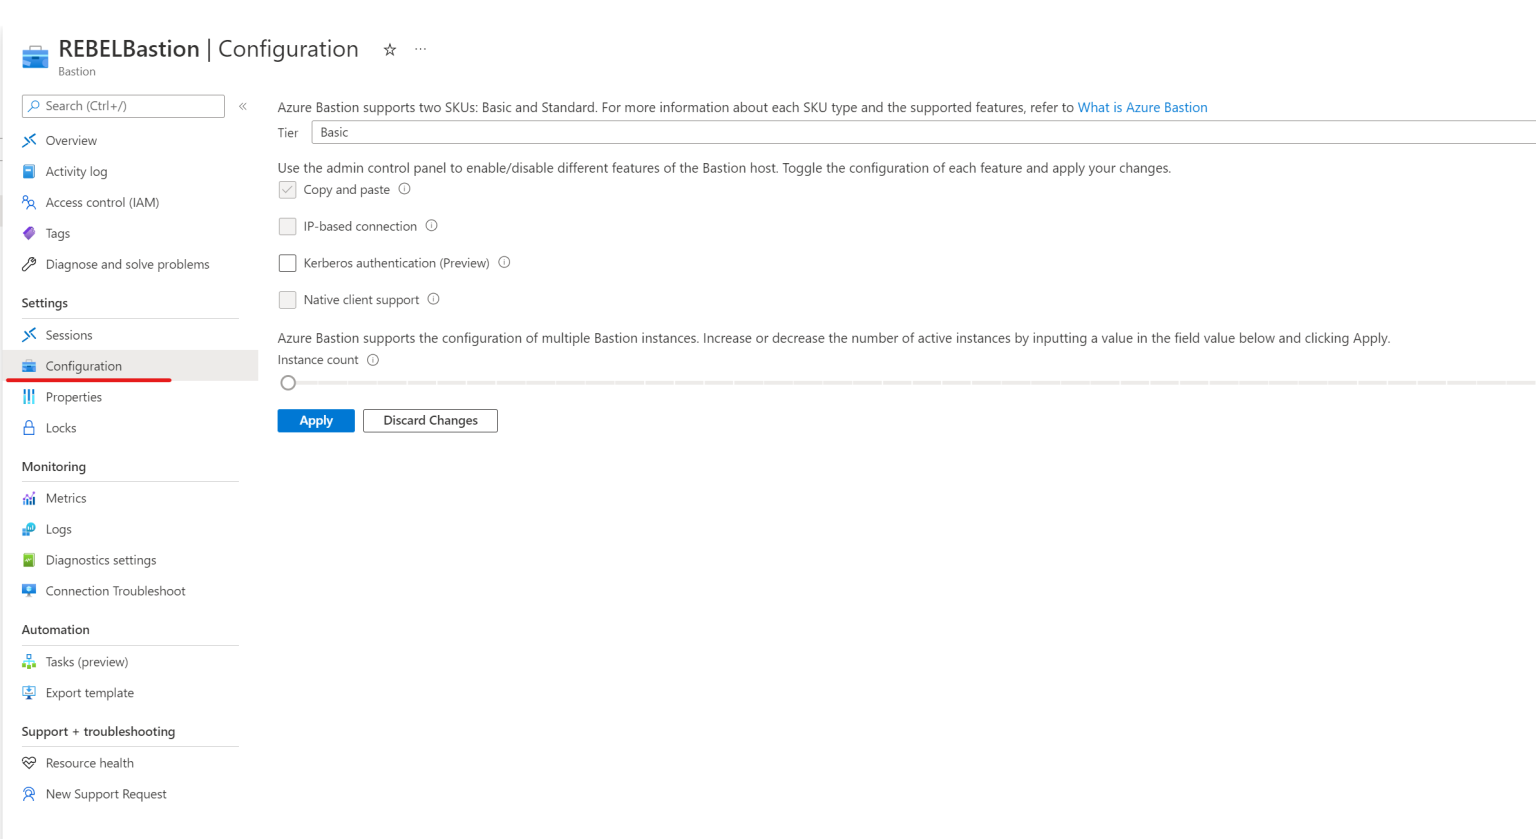Click the search box in the sidebar
This screenshot has height=839, width=1536.
(x=122, y=105)
